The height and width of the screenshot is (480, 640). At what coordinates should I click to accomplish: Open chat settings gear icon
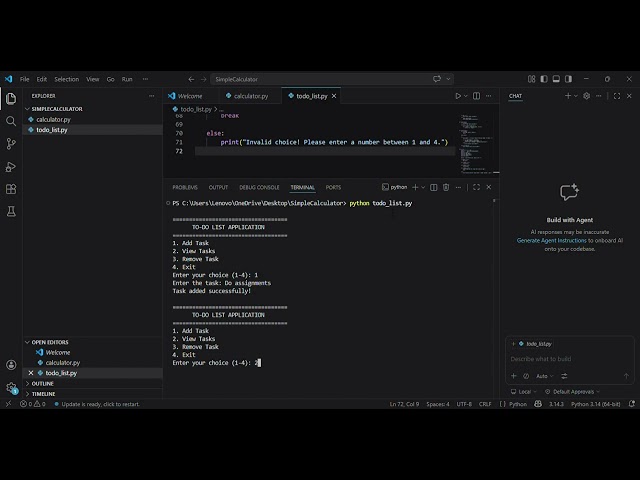(587, 96)
